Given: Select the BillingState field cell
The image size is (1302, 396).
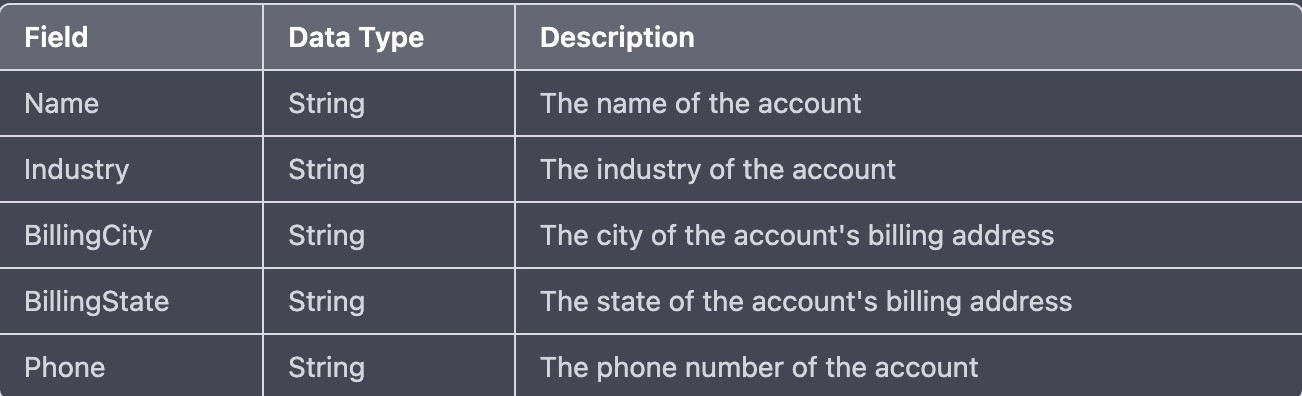Looking at the screenshot, I should [132, 301].
